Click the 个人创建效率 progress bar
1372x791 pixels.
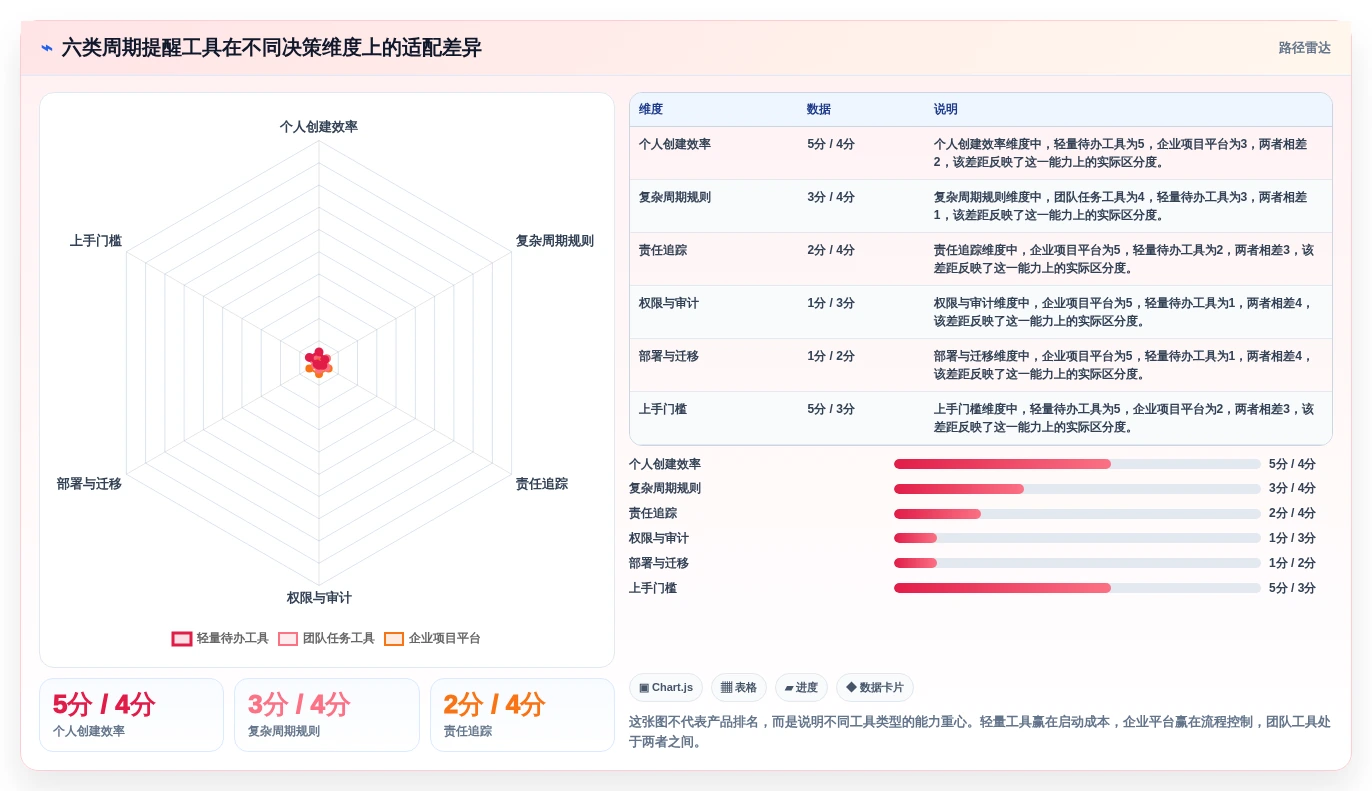click(1077, 464)
